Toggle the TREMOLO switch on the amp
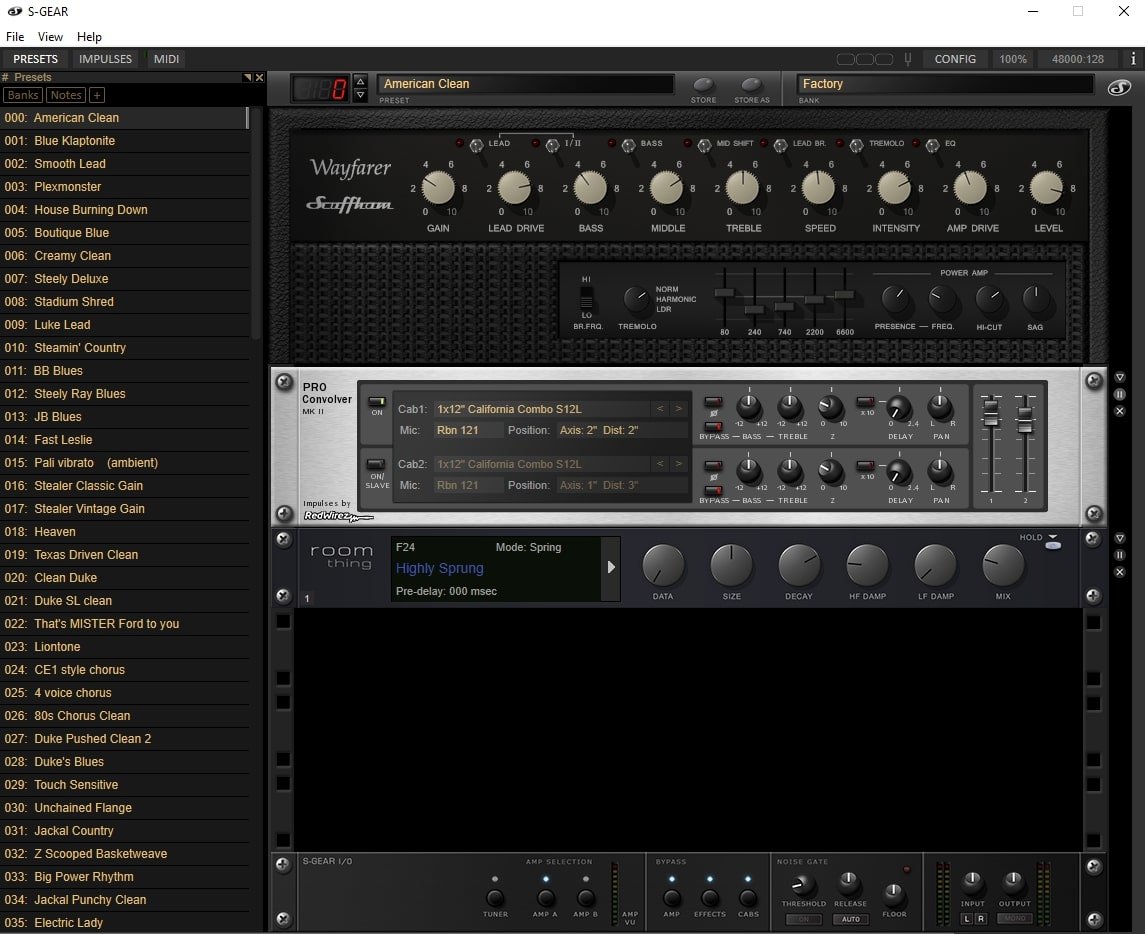The height and width of the screenshot is (934, 1145). pyautogui.click(x=857, y=145)
